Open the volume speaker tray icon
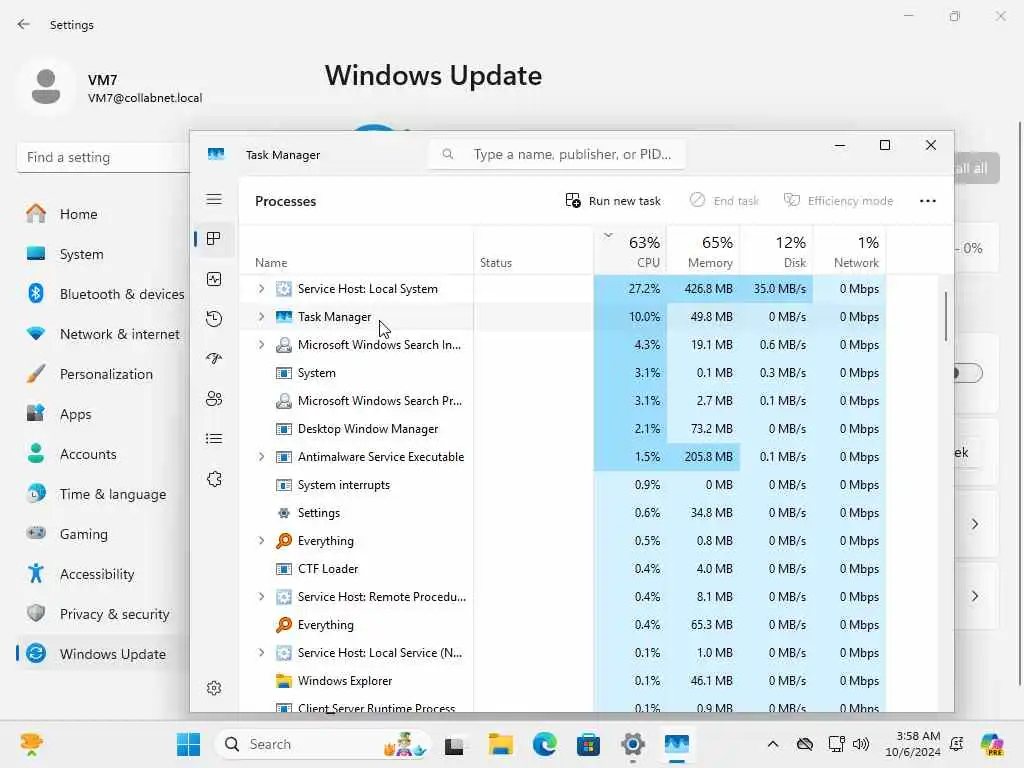This screenshot has height=768, width=1024. click(861, 744)
